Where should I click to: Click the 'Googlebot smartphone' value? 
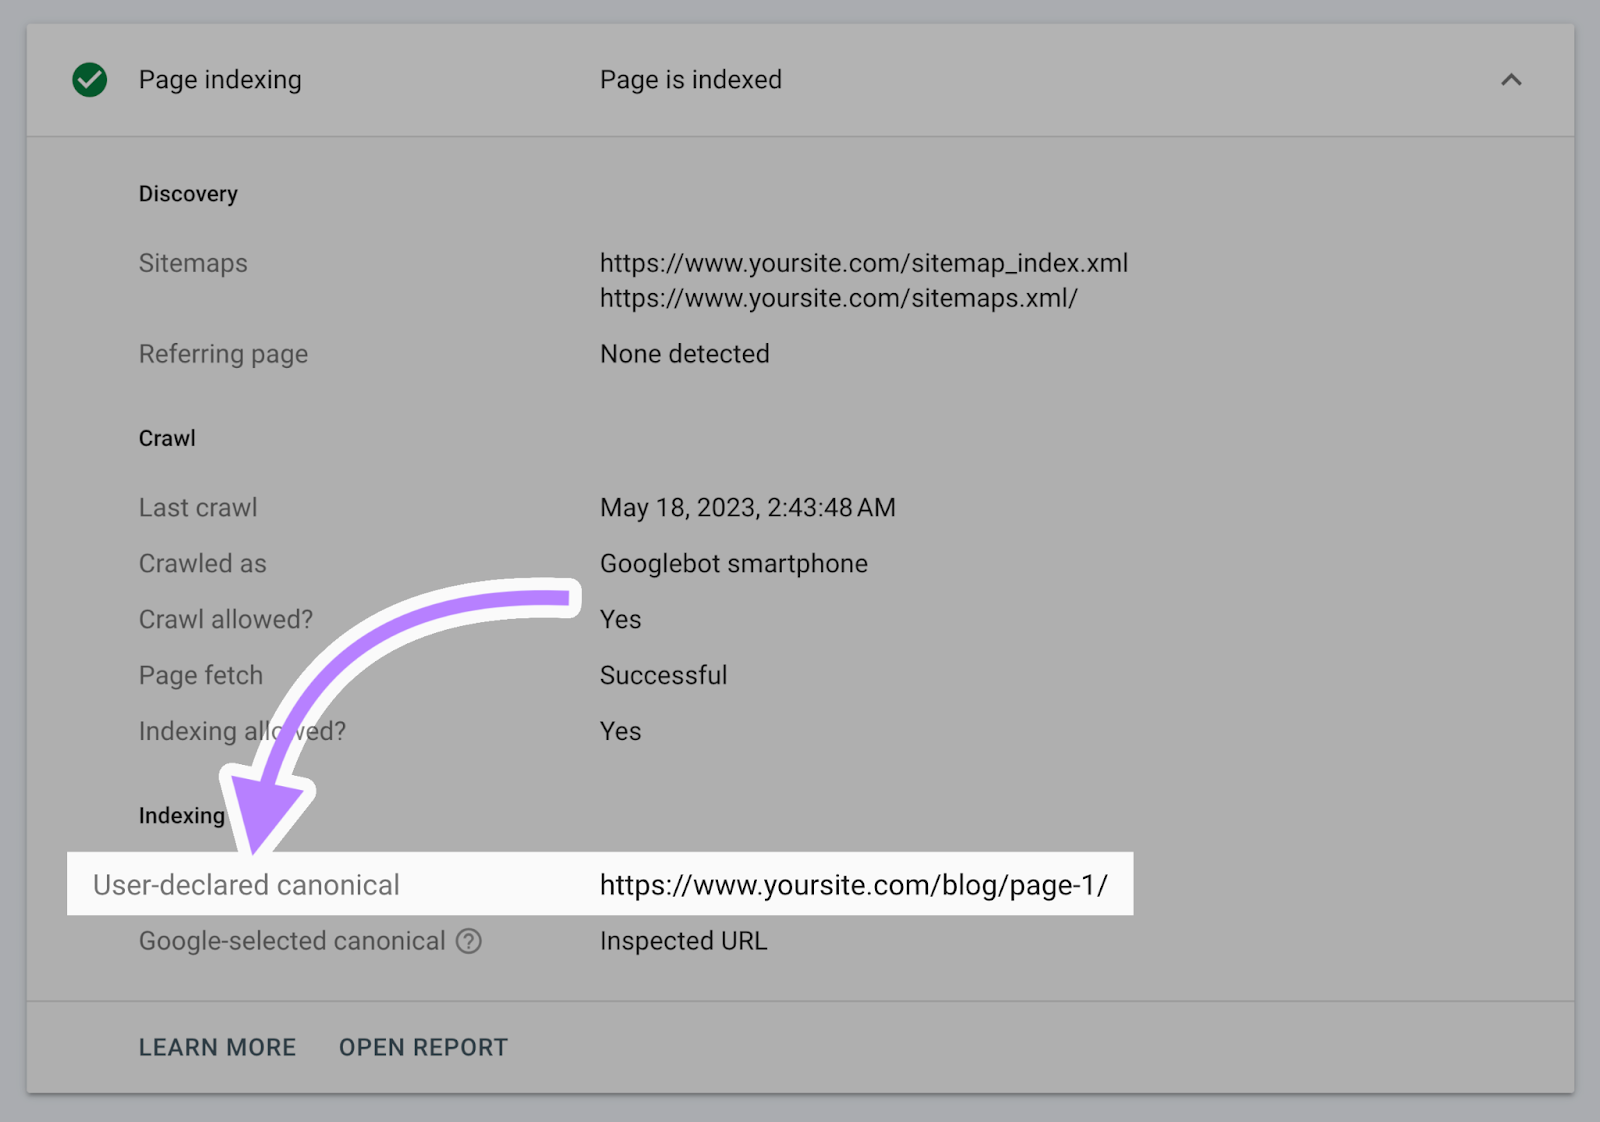click(734, 564)
